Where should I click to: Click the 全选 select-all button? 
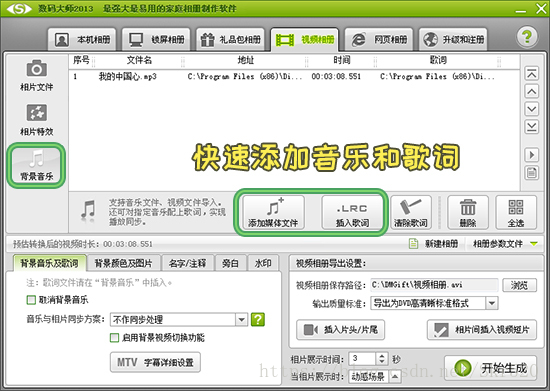click(x=516, y=213)
